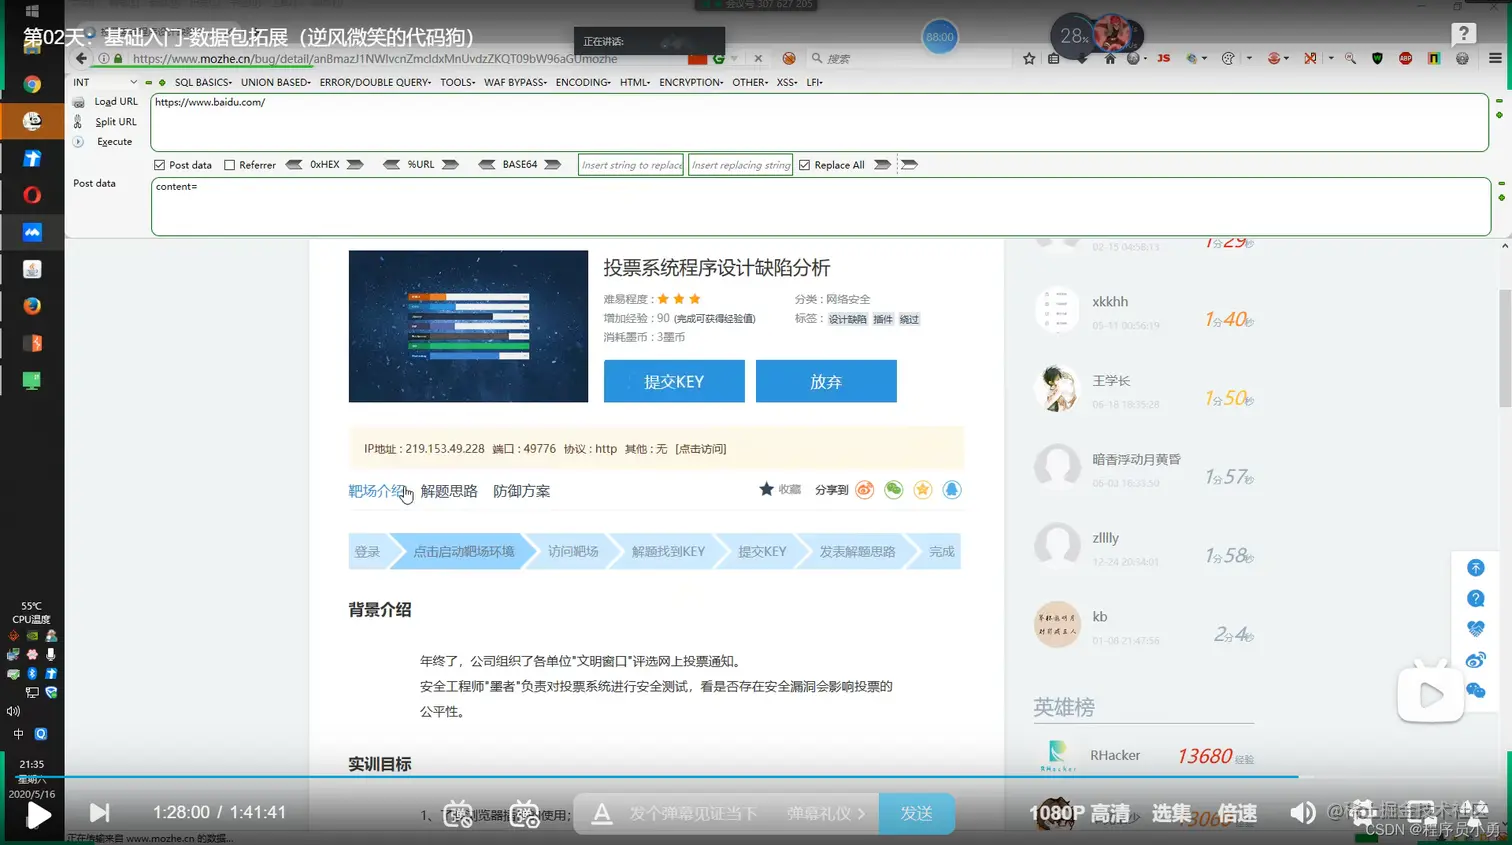The width and height of the screenshot is (1512, 845).
Task: Expand the ENCODING menu
Action: coord(583,82)
